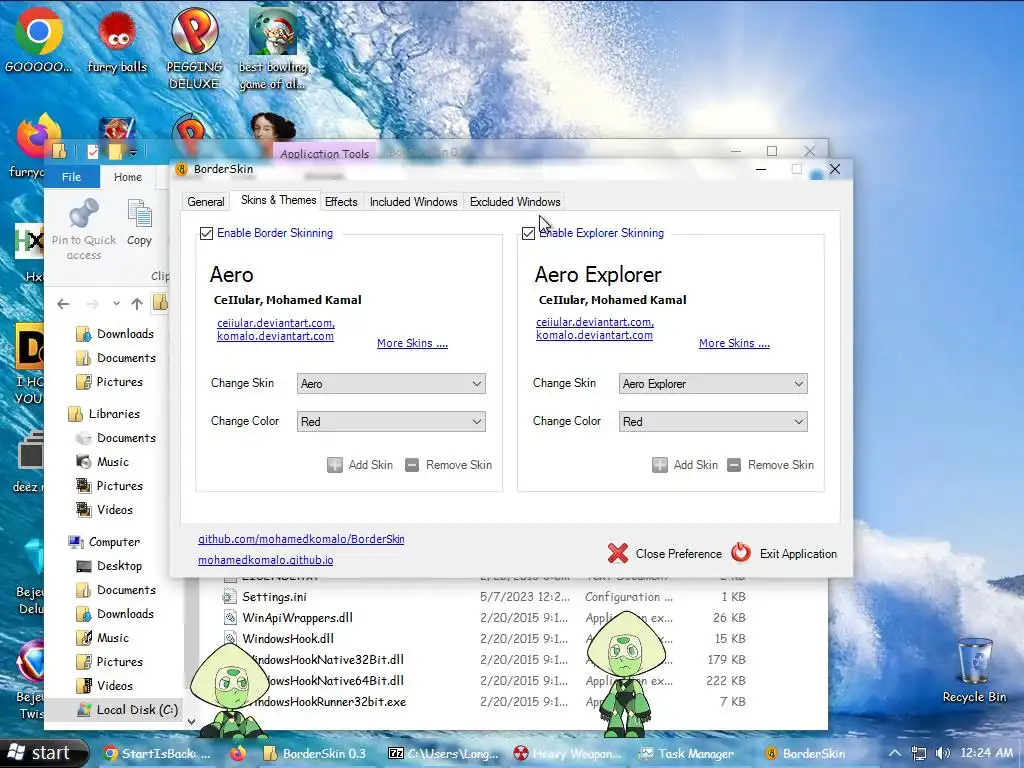This screenshot has width=1024, height=768.
Task: Open ceiiular.deviantart.com link under Aero
Action: tap(276, 323)
